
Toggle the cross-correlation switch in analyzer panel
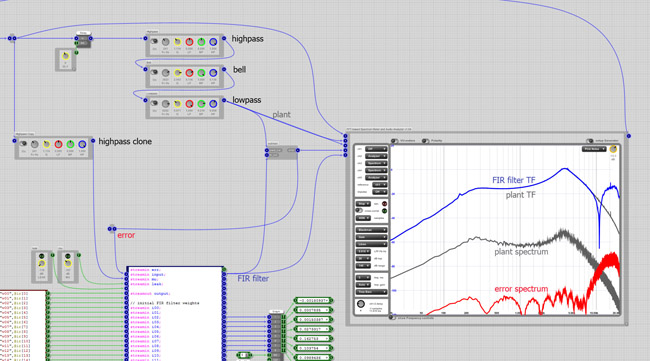pos(359,210)
